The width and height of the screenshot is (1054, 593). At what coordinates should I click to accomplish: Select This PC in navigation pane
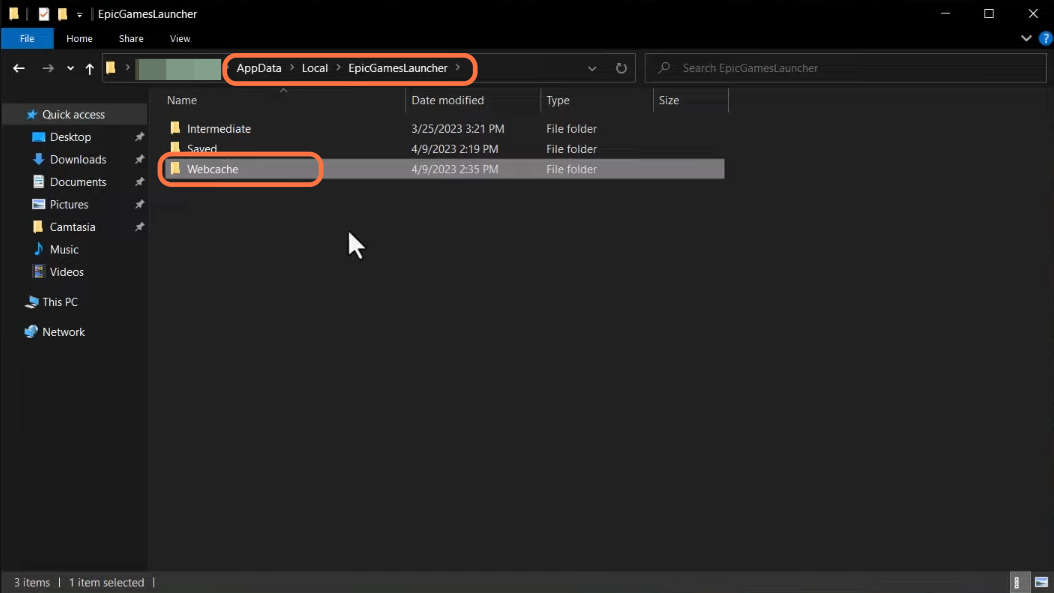(60, 302)
